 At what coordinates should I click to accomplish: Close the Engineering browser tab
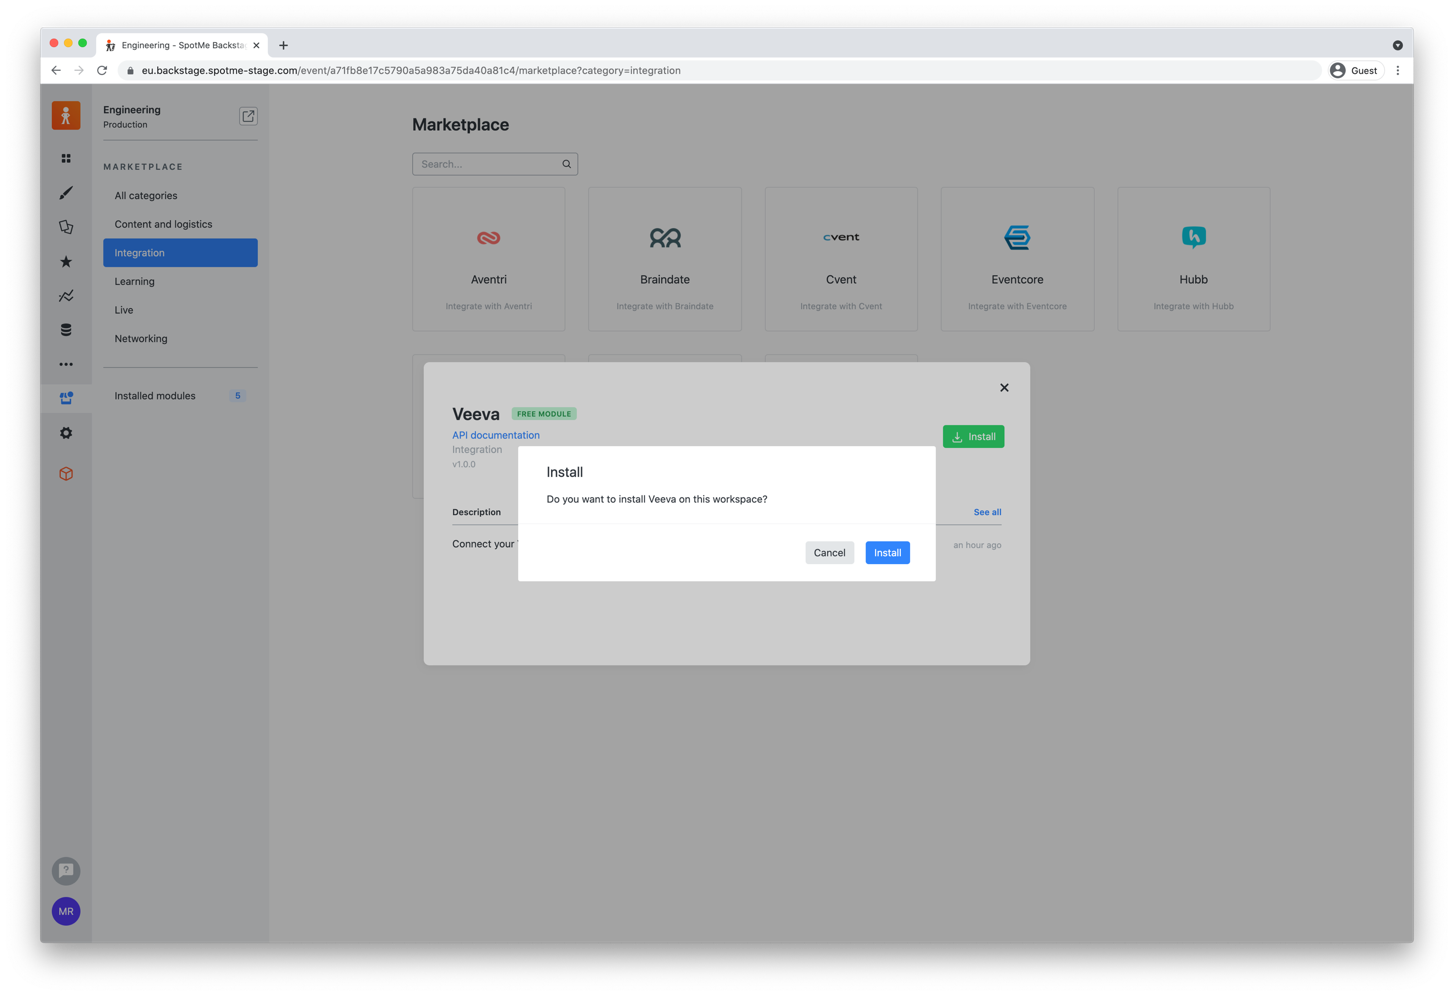tap(256, 45)
